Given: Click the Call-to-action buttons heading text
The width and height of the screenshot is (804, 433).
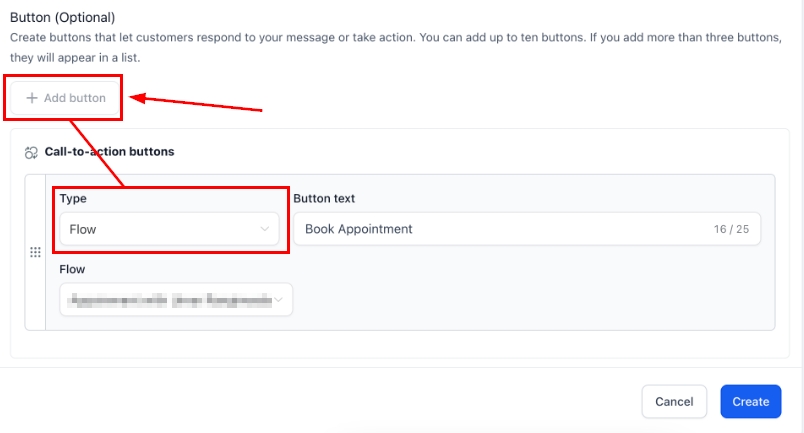Looking at the screenshot, I should [109, 152].
